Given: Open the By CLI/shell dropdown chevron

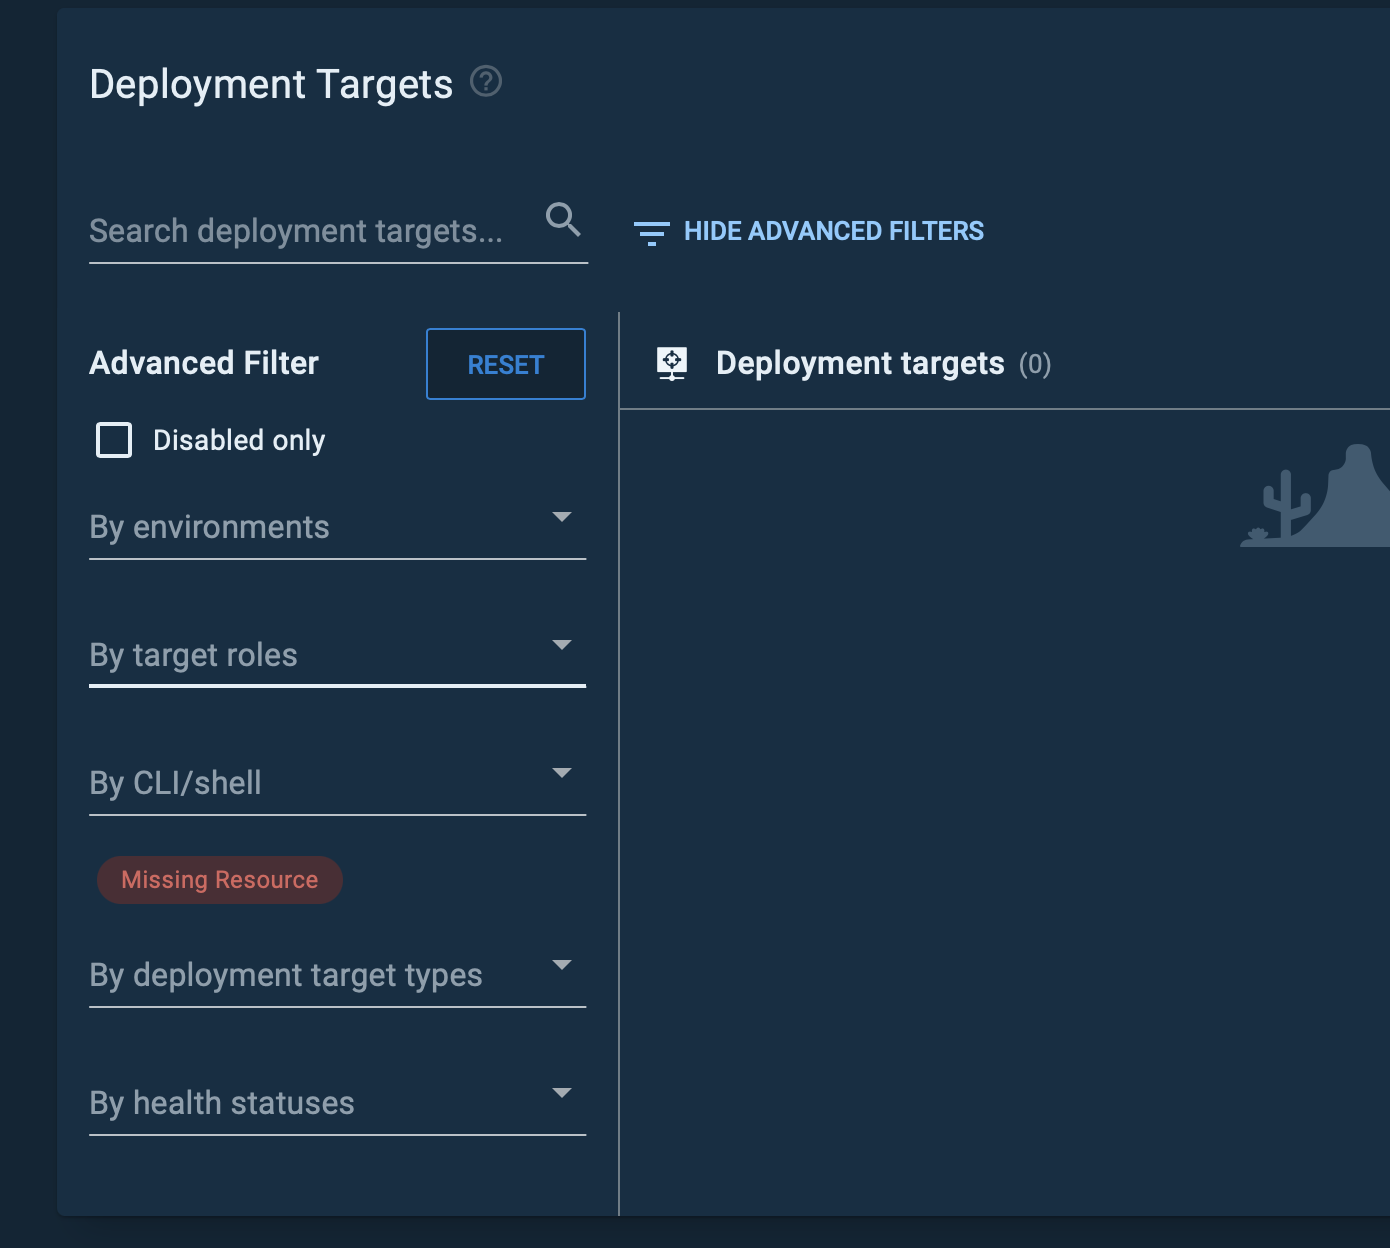Looking at the screenshot, I should coord(563,773).
